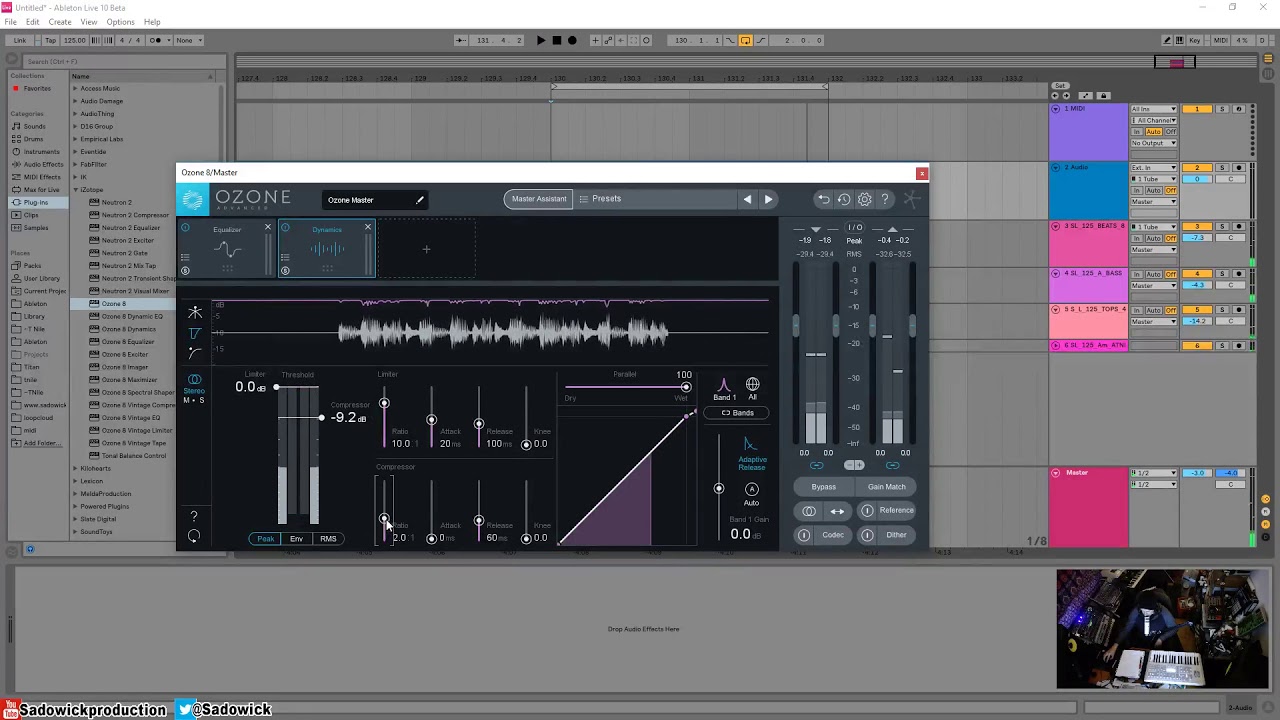Image resolution: width=1280 pixels, height=720 pixels.
Task: Add a module with the plus slot
Action: [426, 249]
